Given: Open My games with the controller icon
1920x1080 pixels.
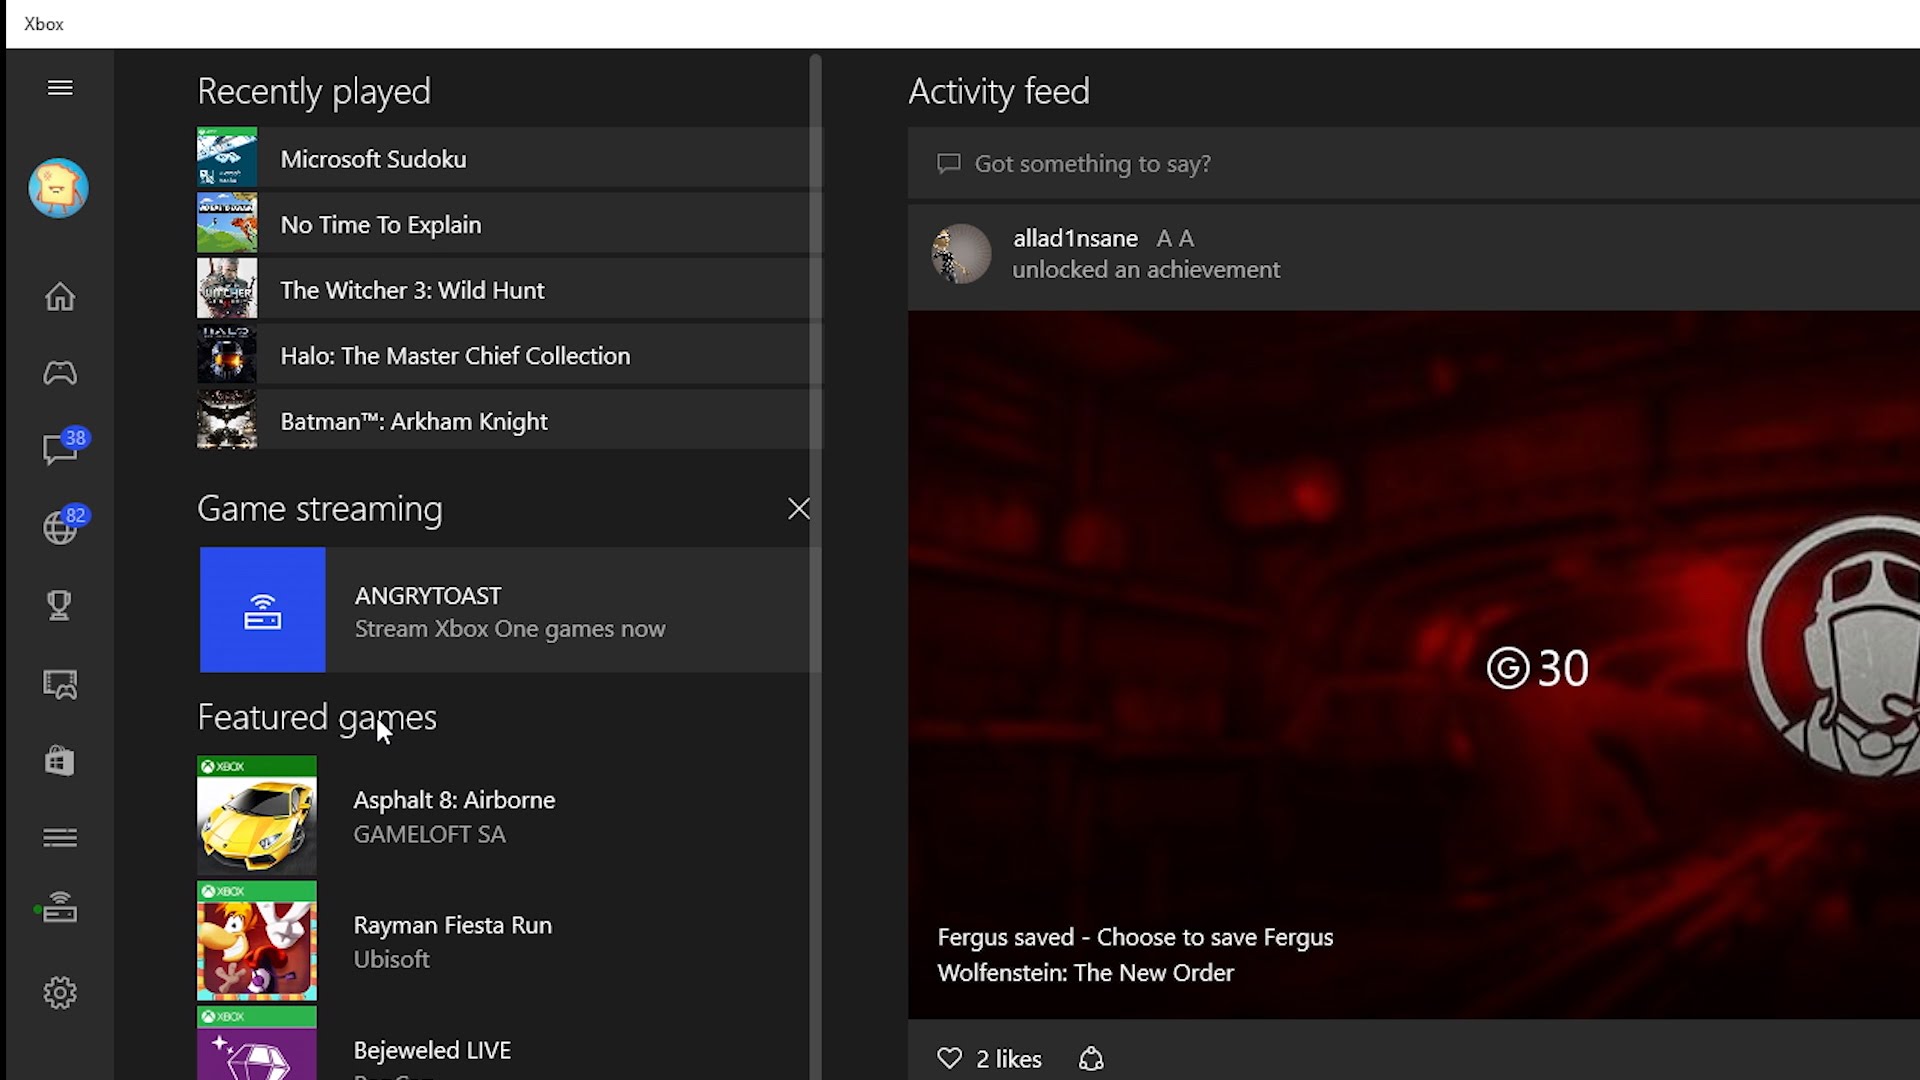Looking at the screenshot, I should [59, 373].
